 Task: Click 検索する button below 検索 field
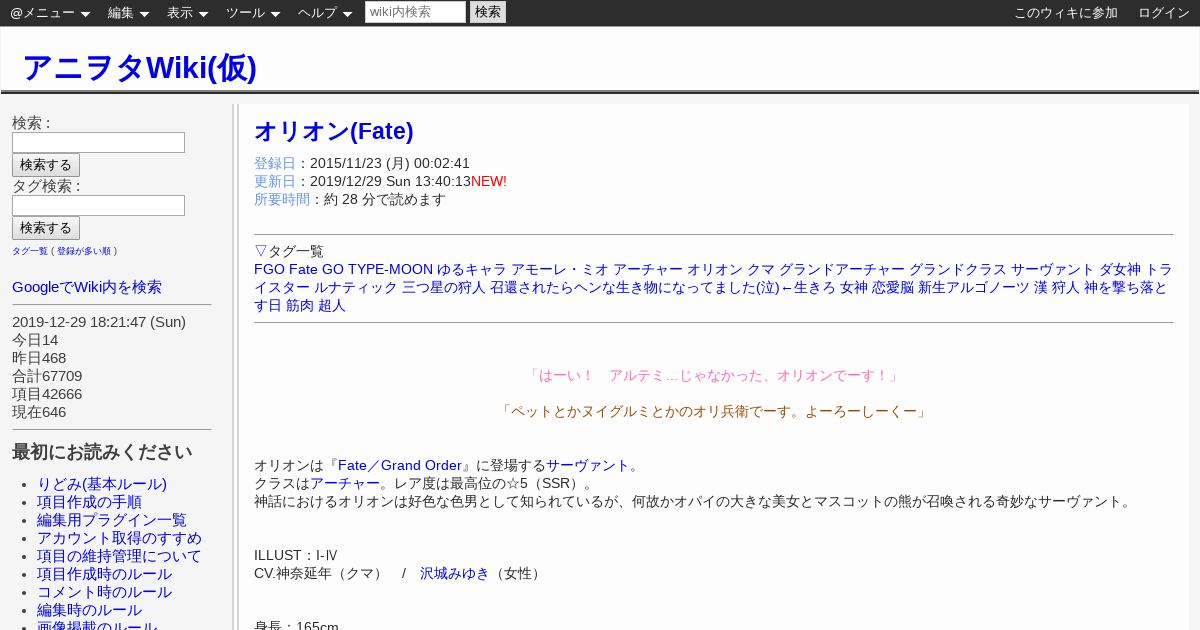click(46, 165)
